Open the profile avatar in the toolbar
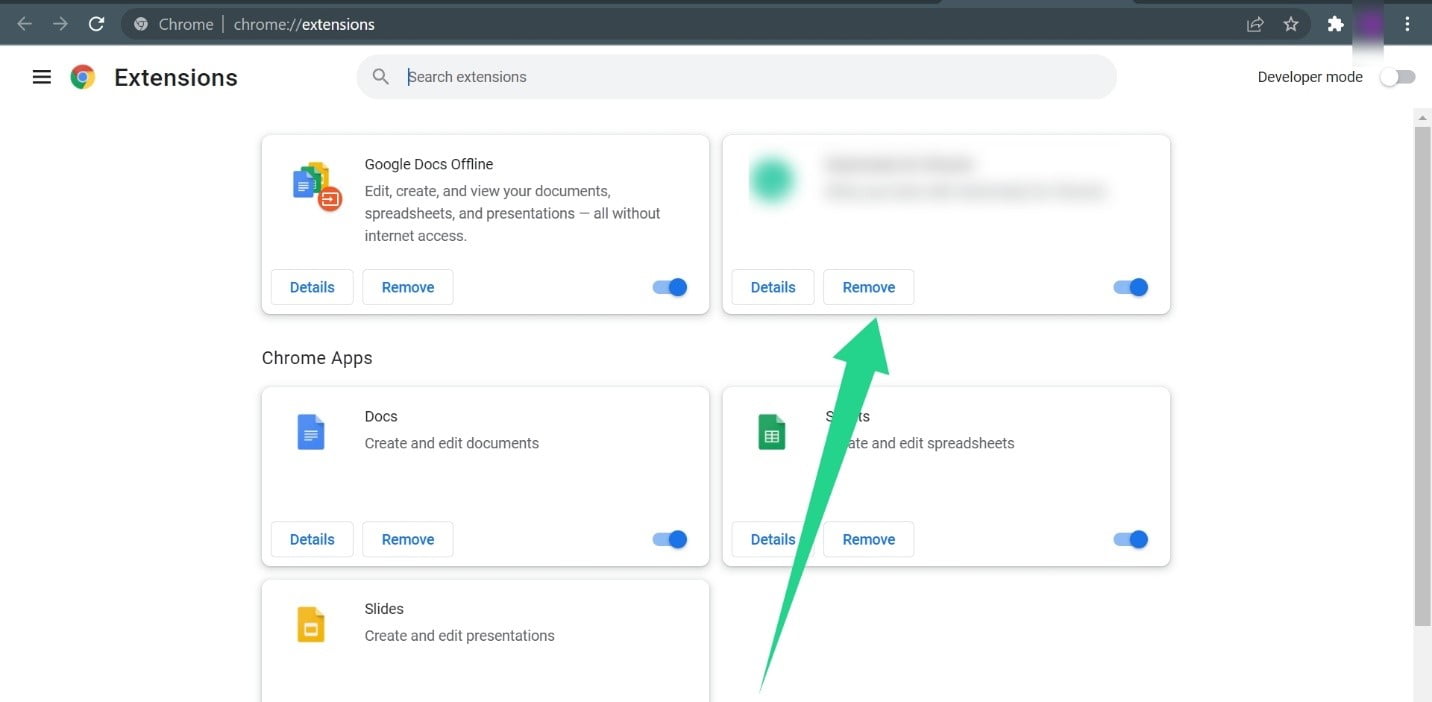Image resolution: width=1432 pixels, height=702 pixels. pyautogui.click(x=1370, y=24)
